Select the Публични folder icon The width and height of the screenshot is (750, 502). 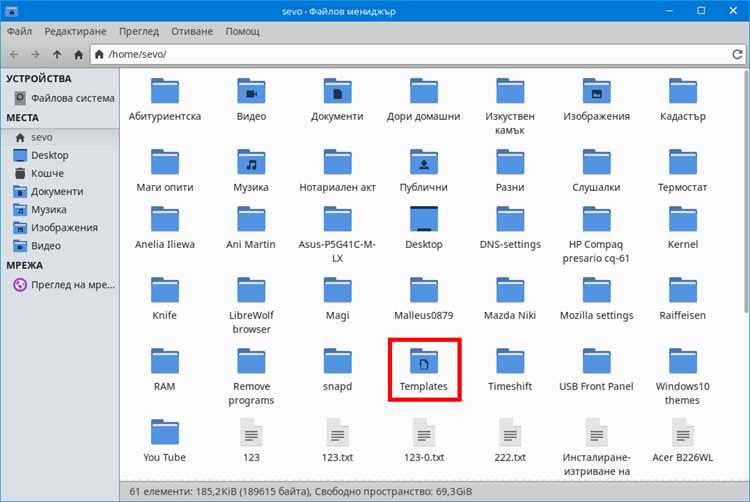coord(424,162)
